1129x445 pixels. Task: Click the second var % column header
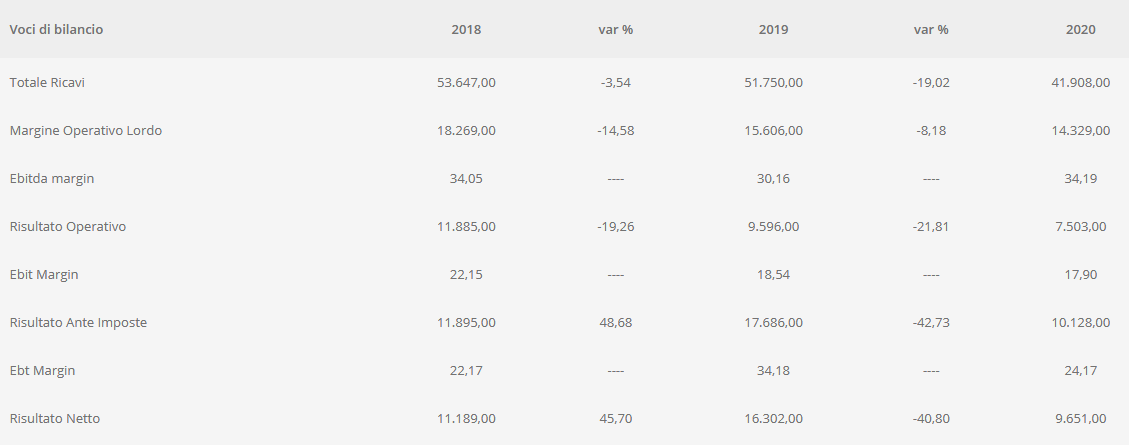click(931, 30)
